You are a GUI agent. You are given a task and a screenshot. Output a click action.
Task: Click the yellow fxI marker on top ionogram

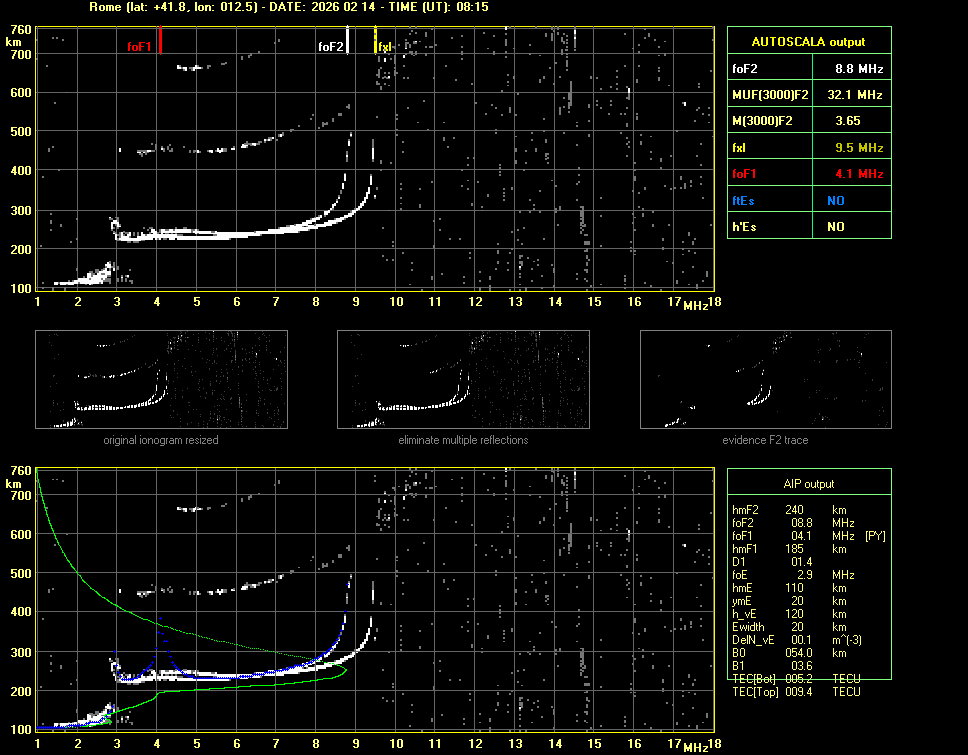[x=375, y=41]
